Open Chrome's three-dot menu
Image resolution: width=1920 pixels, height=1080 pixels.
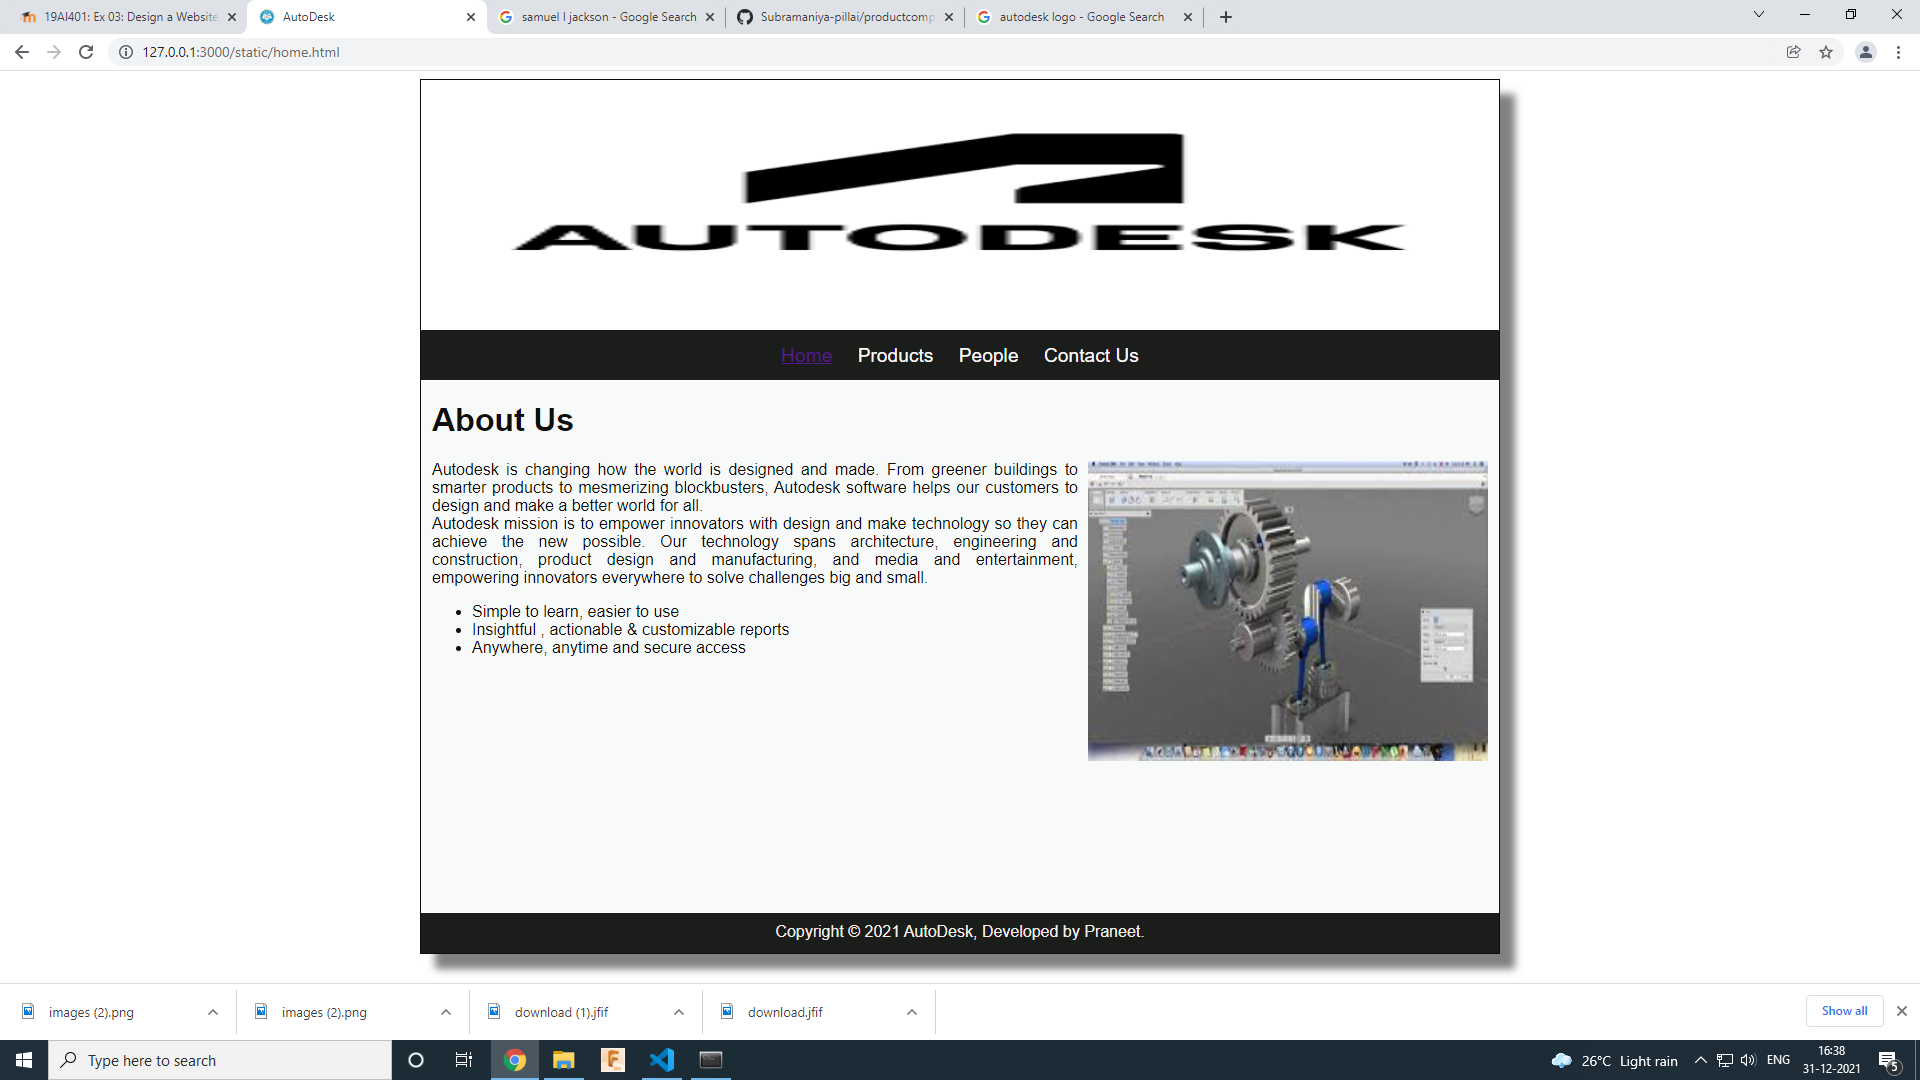point(1898,52)
